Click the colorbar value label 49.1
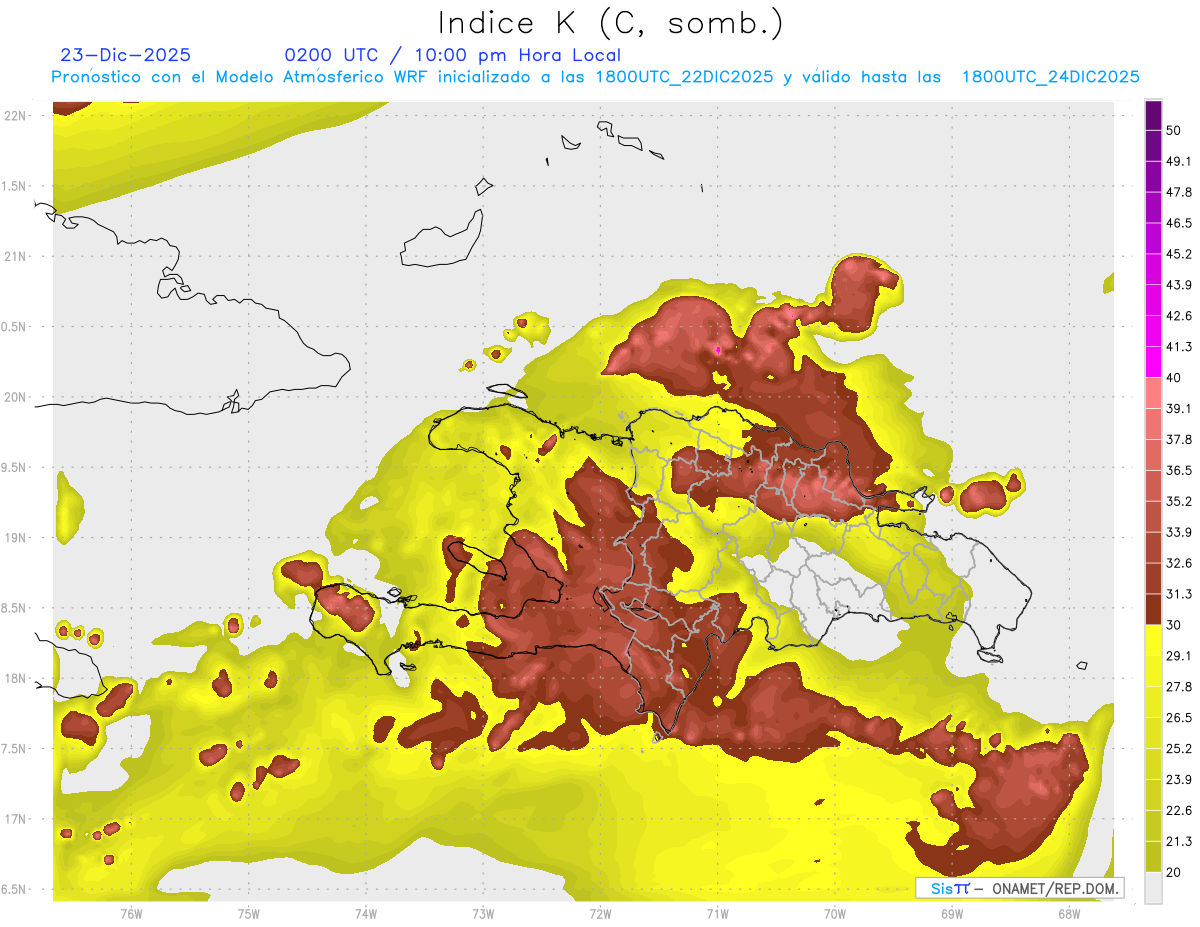 (x=1179, y=161)
